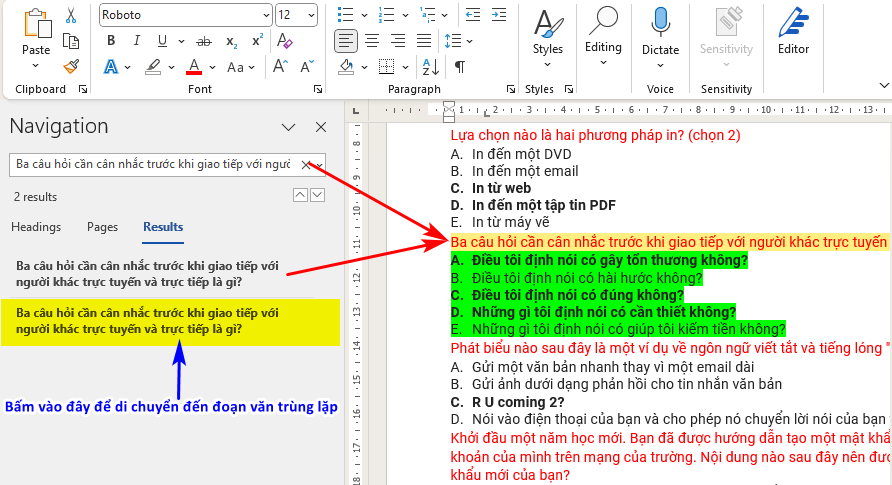892x485 pixels.
Task: Open Styles pane launcher
Action: coord(568,89)
